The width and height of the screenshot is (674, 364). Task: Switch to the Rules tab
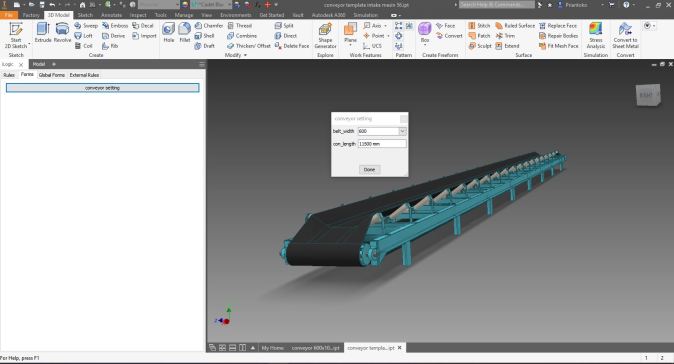click(x=9, y=75)
